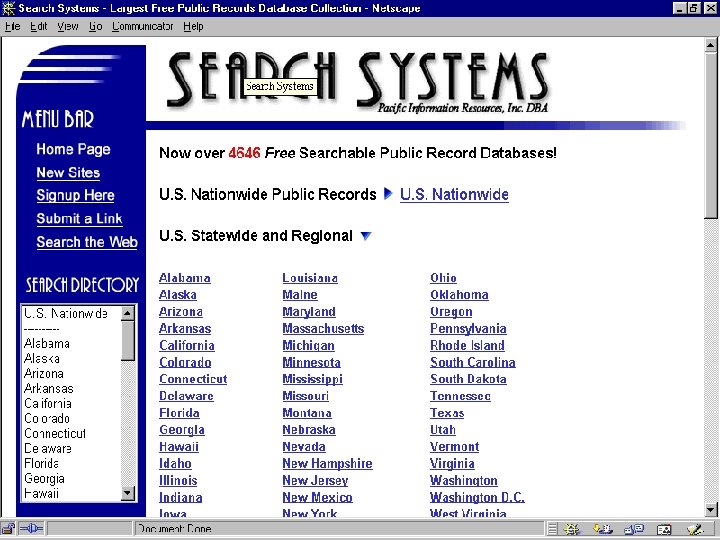Open the Nebraska state link
Image resolution: width=720 pixels, height=540 pixels.
point(309,430)
